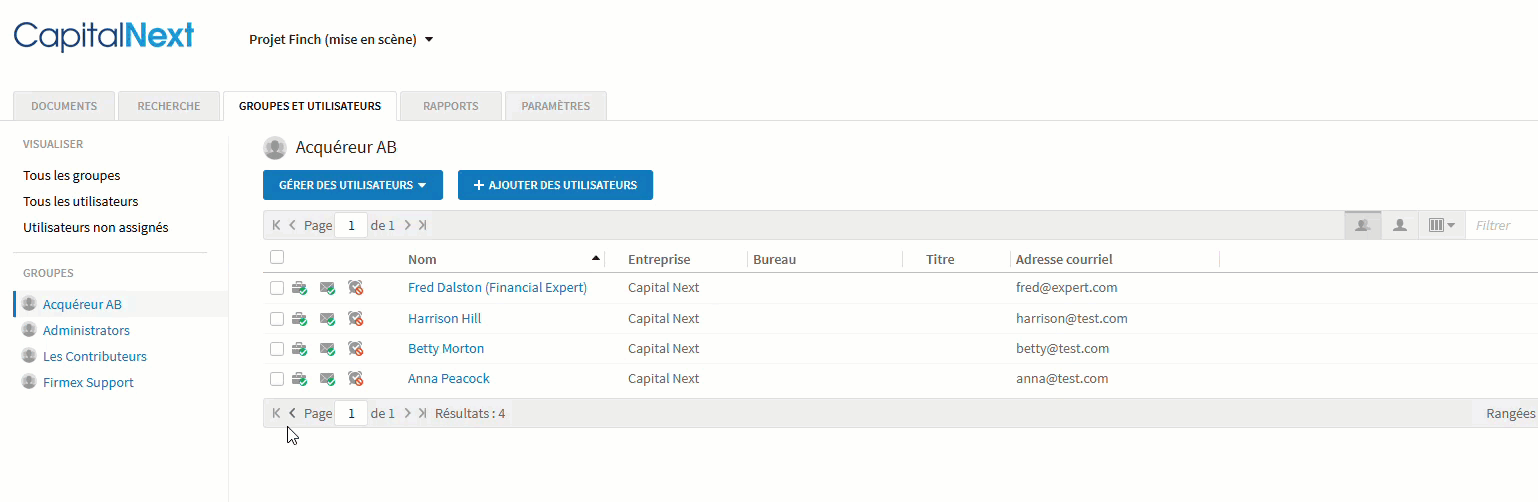Select the Groupes et utilisateurs tab
1538x502 pixels.
pos(310,106)
